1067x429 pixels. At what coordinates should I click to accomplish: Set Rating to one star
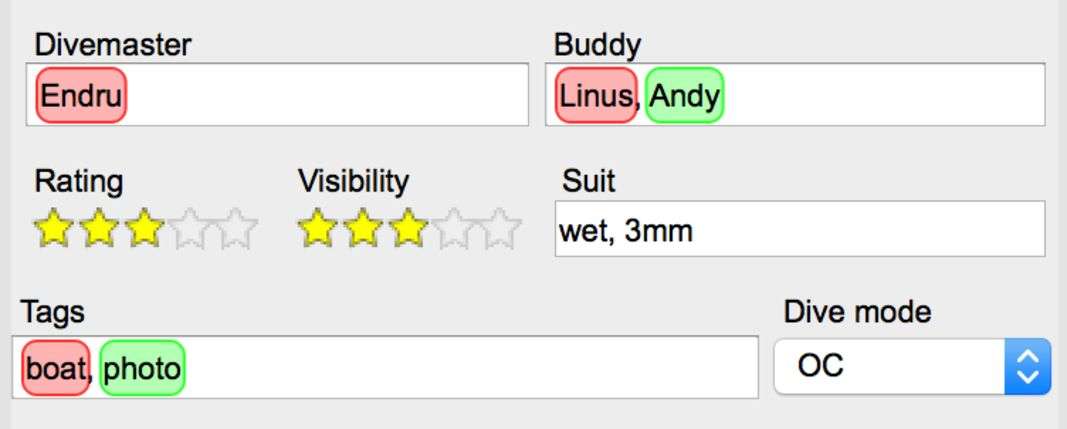point(53,229)
